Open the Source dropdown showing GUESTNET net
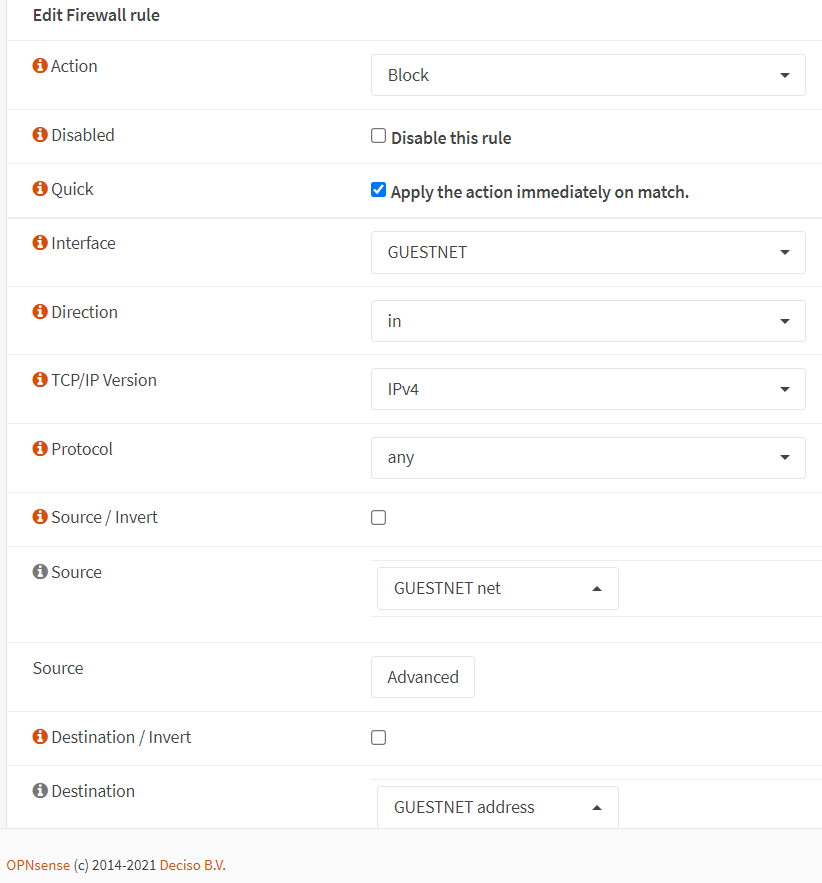The width and height of the screenshot is (822, 883). click(x=498, y=588)
